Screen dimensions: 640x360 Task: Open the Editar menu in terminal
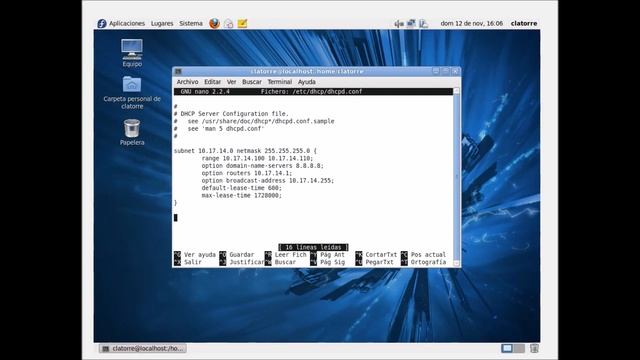(x=212, y=82)
